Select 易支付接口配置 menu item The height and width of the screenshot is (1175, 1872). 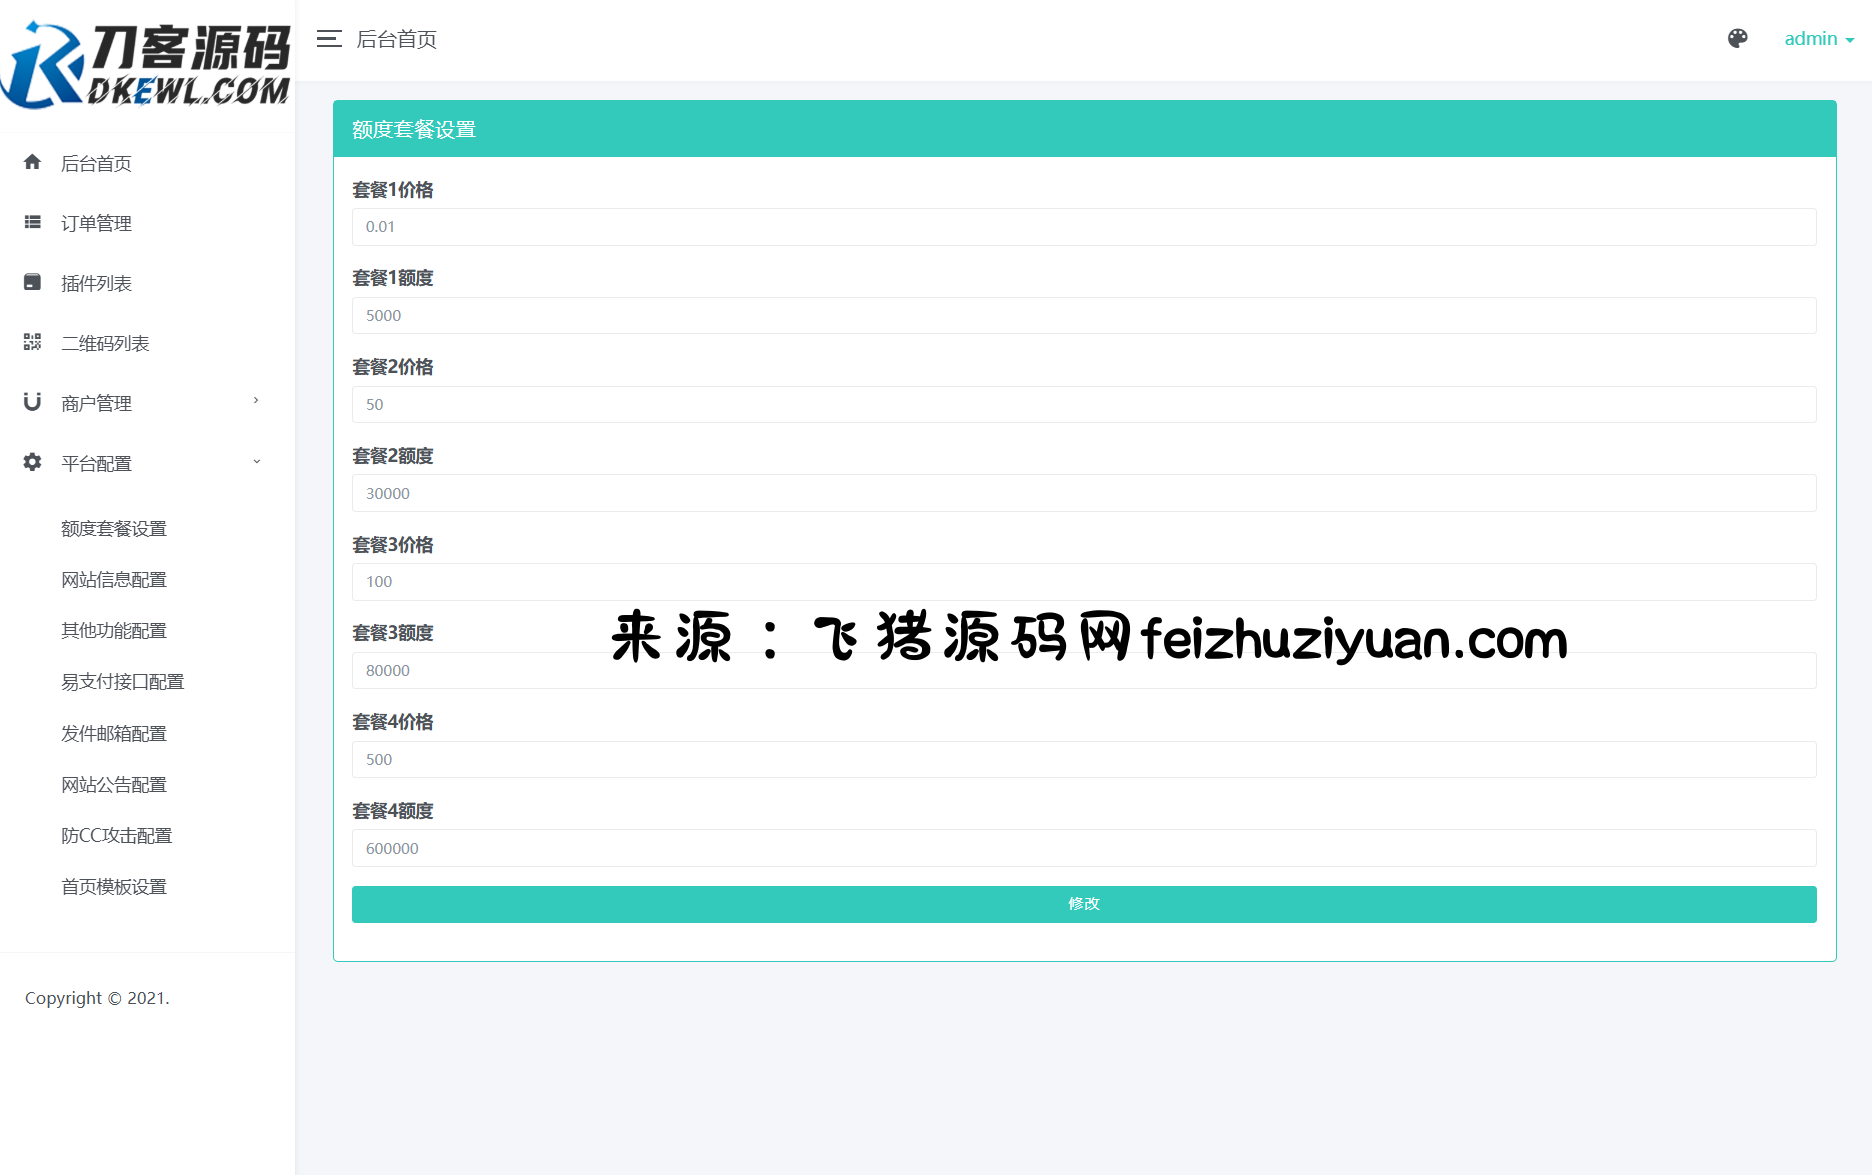pos(123,682)
